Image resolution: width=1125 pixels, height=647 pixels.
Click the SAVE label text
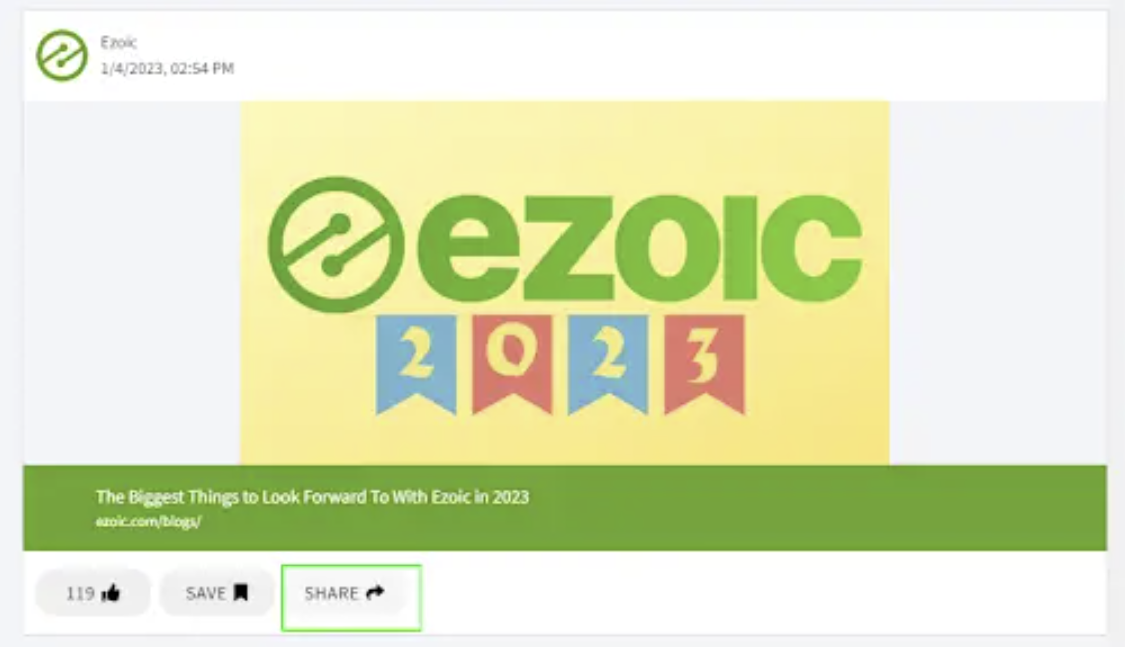206,593
